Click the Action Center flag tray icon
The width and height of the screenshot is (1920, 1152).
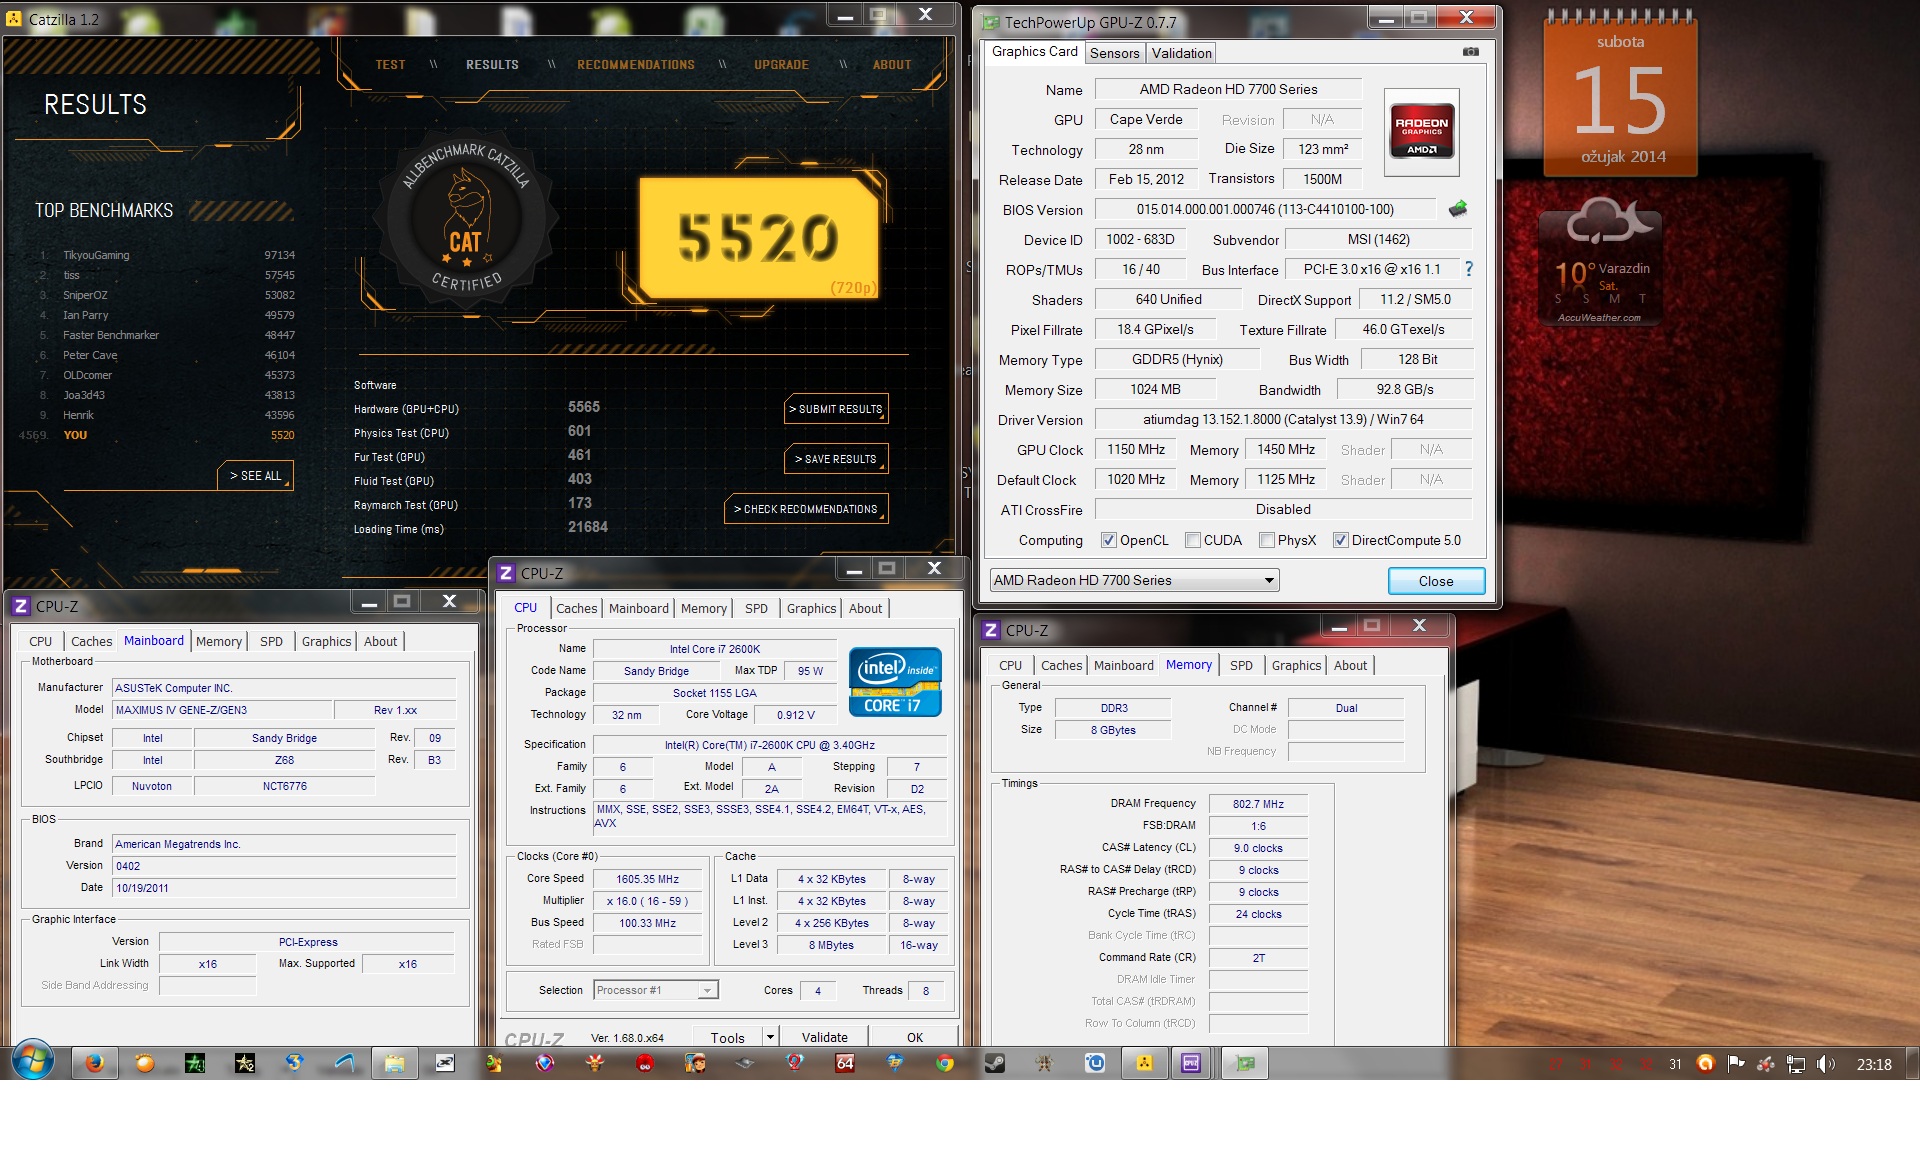pyautogui.click(x=1736, y=1064)
